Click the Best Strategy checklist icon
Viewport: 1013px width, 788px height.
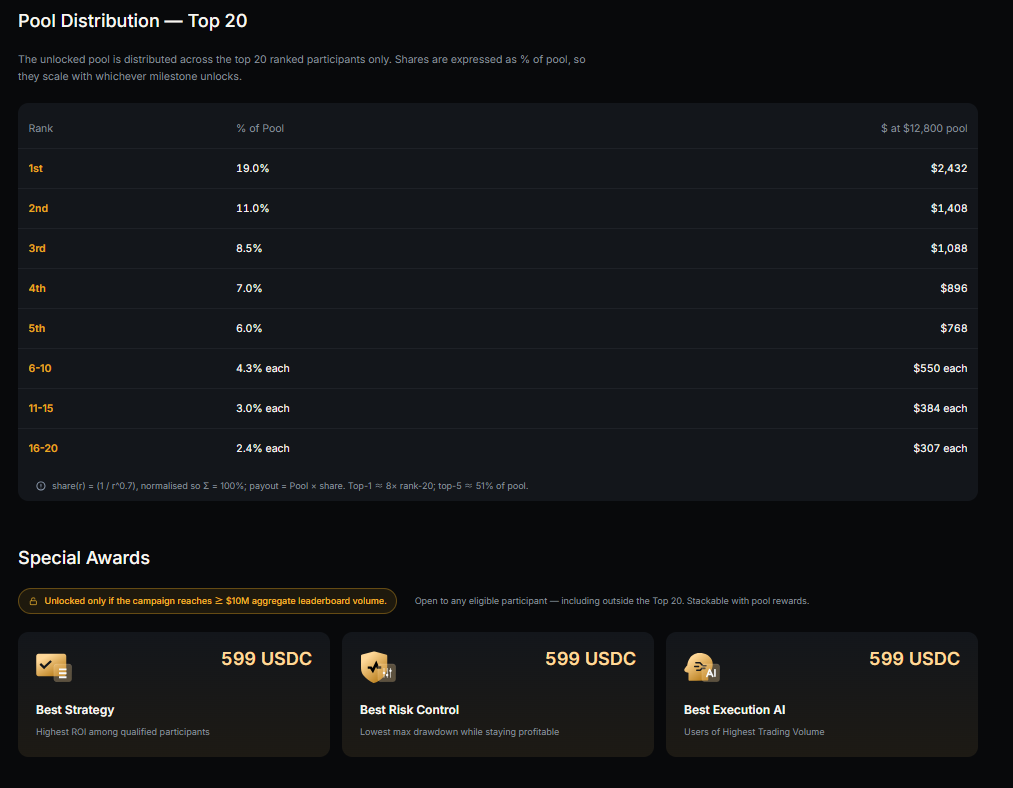click(54, 667)
